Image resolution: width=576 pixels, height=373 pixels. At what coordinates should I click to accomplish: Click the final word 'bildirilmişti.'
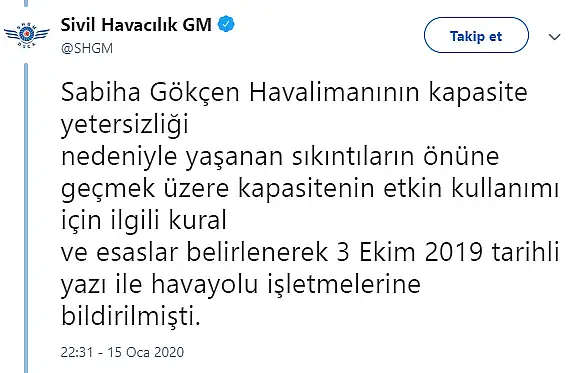point(130,316)
